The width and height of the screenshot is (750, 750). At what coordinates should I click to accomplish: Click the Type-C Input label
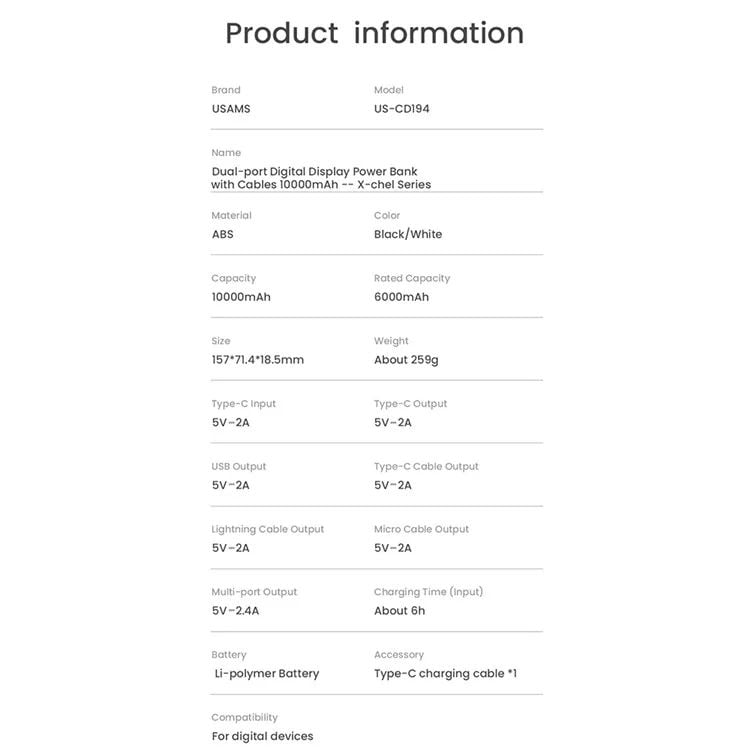[x=243, y=404]
